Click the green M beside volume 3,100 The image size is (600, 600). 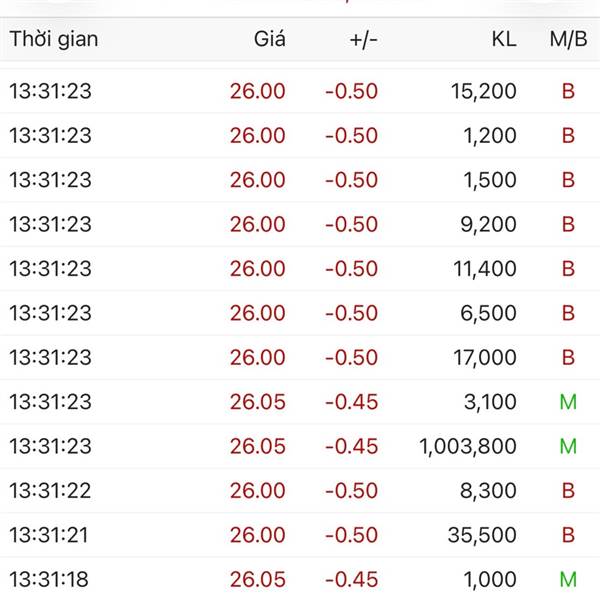pos(568,402)
